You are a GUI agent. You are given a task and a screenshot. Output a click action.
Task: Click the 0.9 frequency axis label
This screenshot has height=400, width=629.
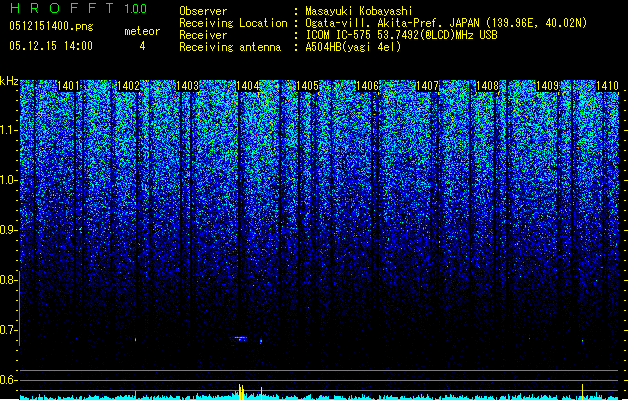click(x=9, y=230)
